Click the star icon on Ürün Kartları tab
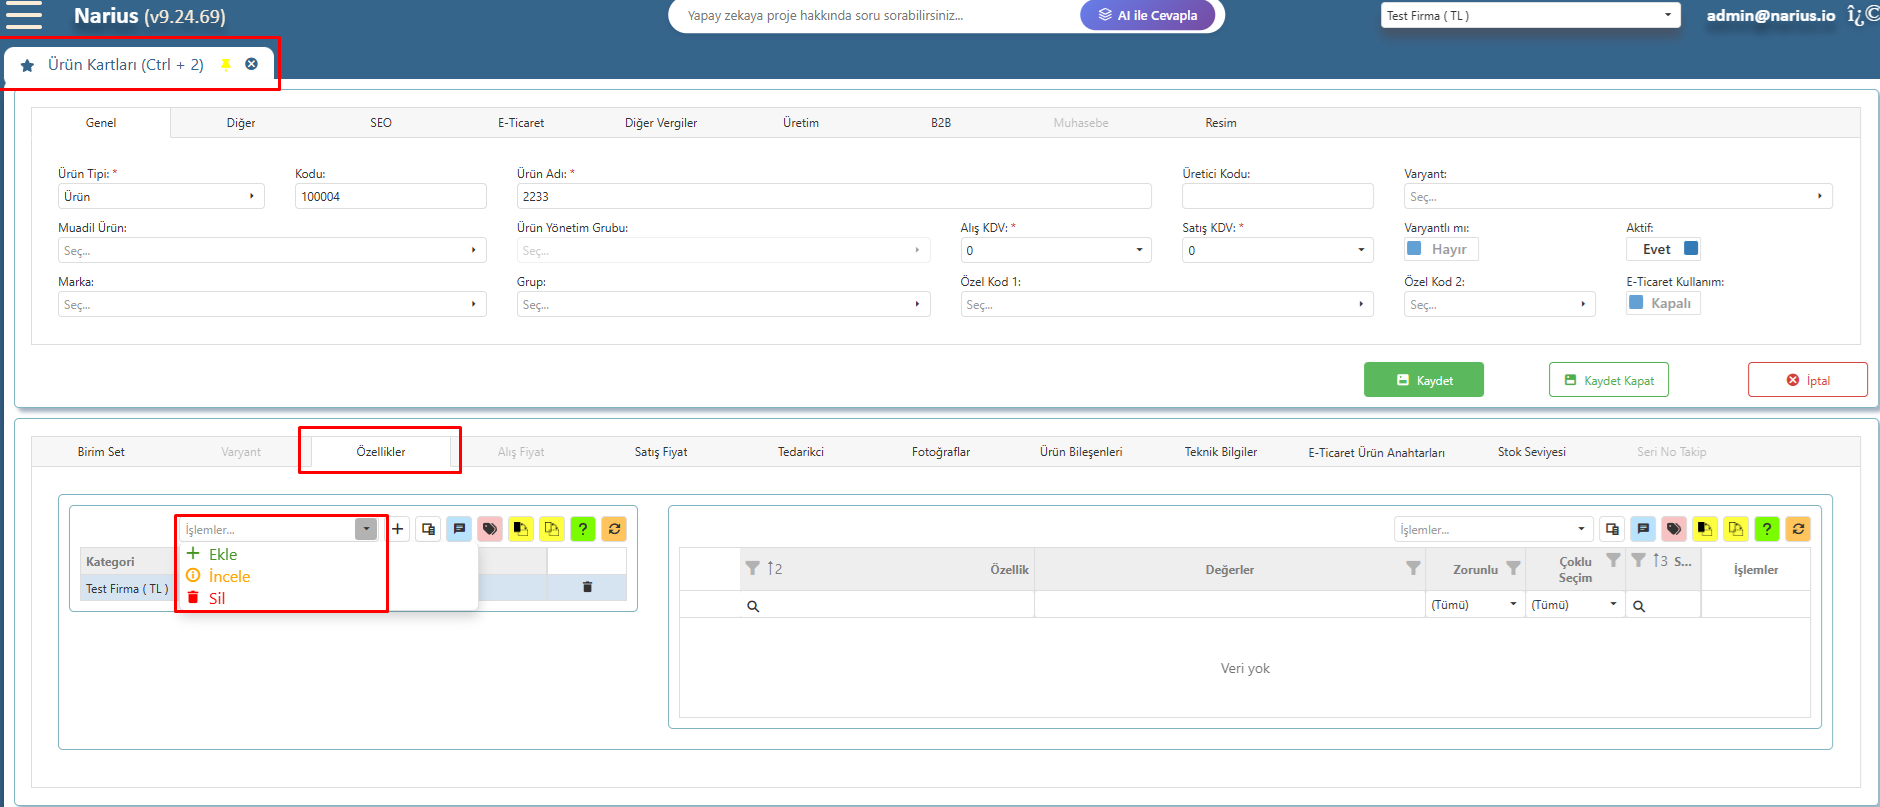The height and width of the screenshot is (807, 1880). pos(28,65)
